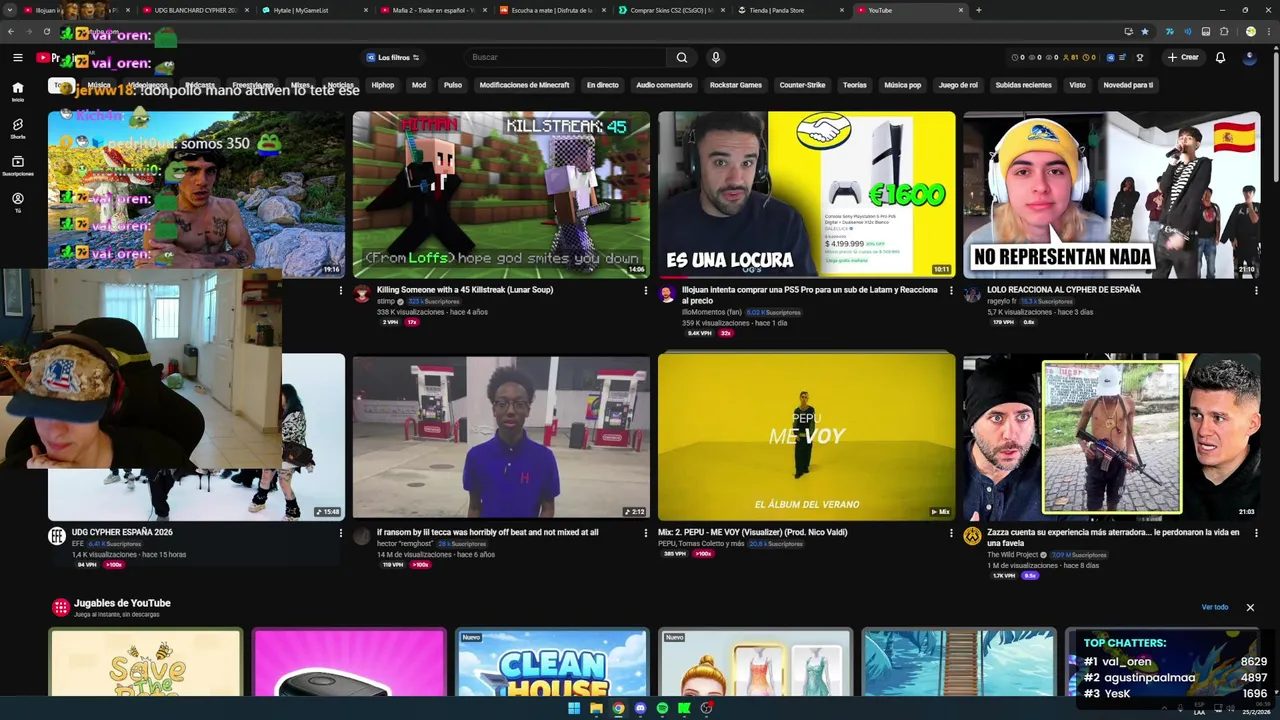Open Kick app from the taskbar
The width and height of the screenshot is (1280, 720).
click(684, 708)
